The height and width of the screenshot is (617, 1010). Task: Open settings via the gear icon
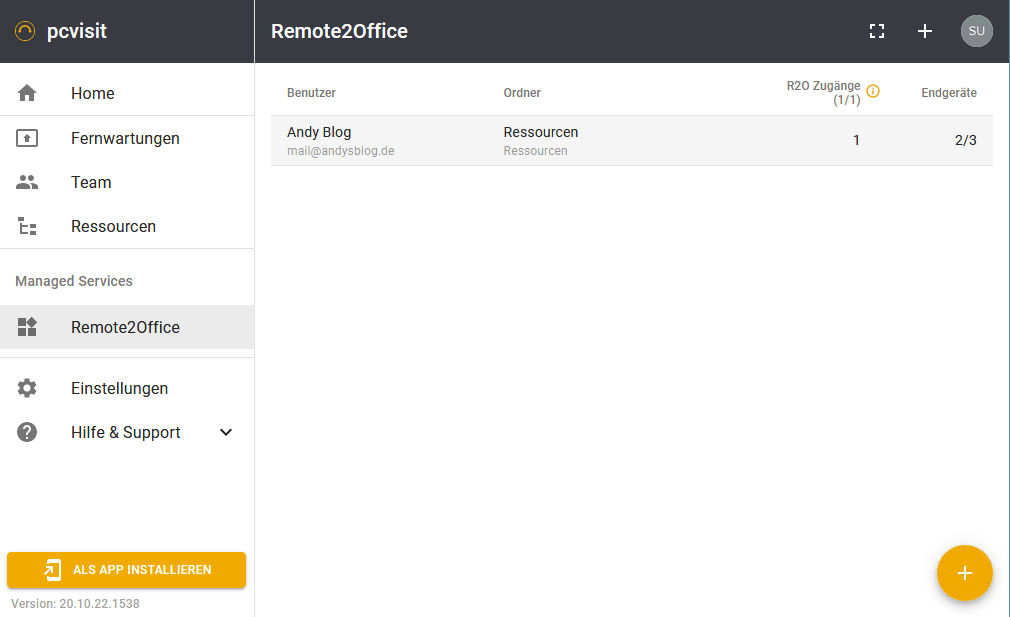click(x=27, y=388)
